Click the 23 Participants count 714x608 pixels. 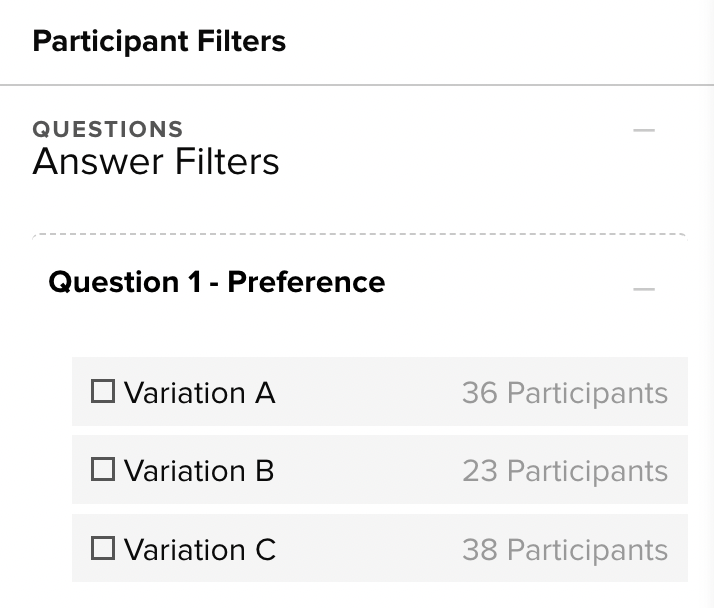click(x=564, y=470)
